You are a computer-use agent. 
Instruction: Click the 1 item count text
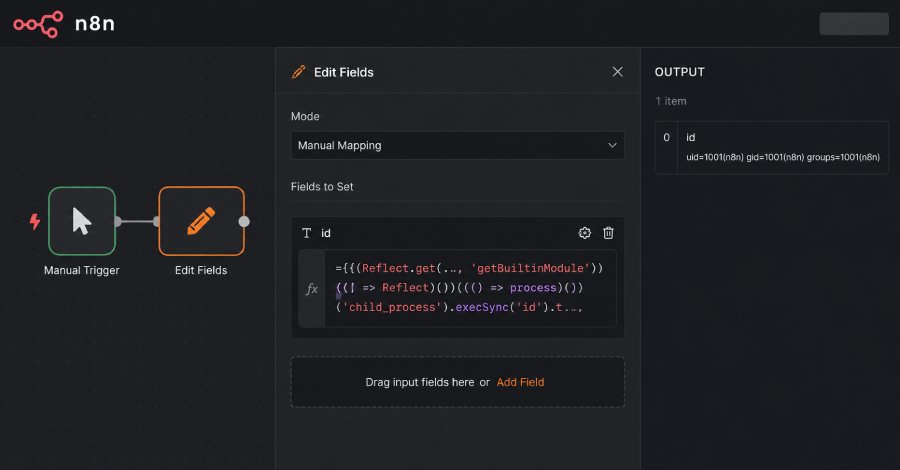pyautogui.click(x=671, y=101)
